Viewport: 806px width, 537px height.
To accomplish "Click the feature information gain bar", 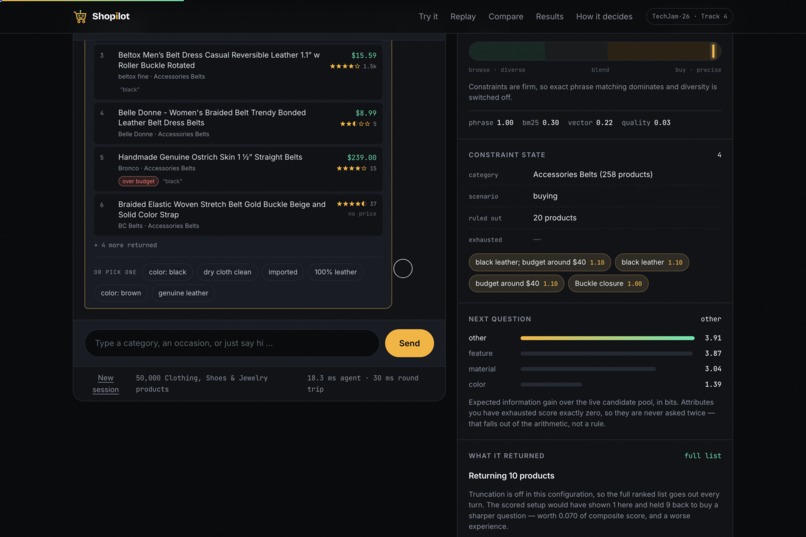I will (x=607, y=354).
